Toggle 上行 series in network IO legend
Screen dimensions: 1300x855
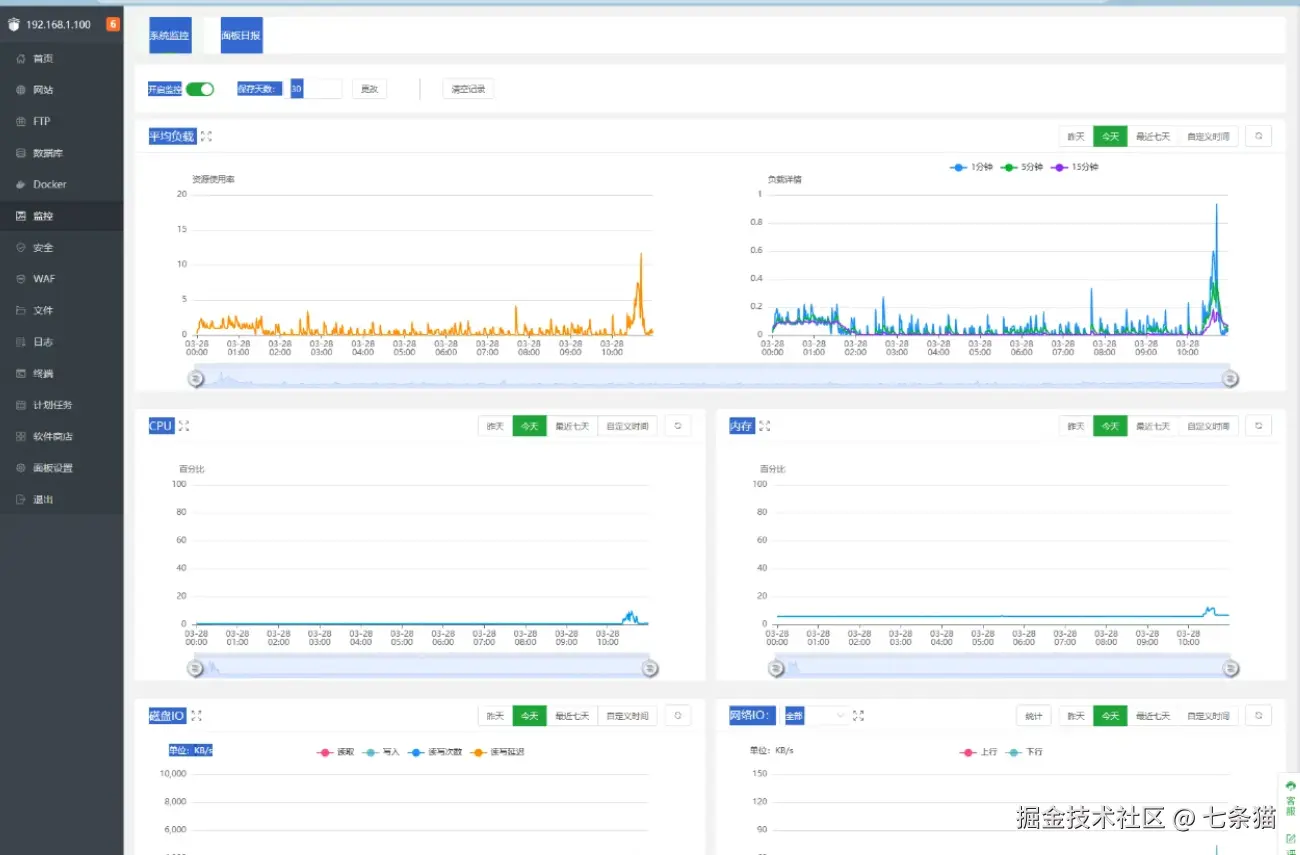978,751
